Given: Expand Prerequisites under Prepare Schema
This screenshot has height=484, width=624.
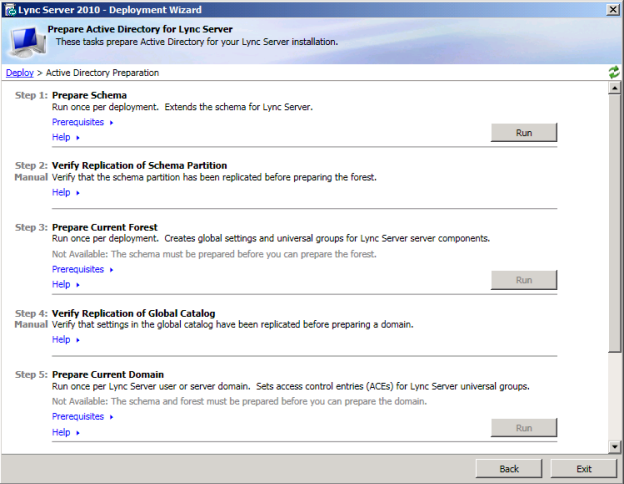Looking at the screenshot, I should pos(82,122).
